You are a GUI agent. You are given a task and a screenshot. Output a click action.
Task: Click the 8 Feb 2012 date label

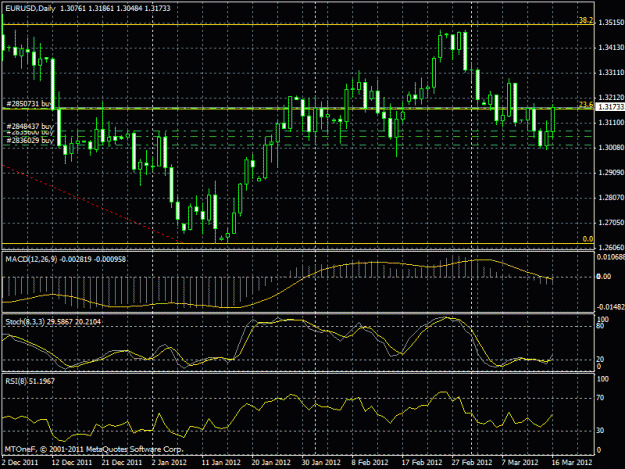click(369, 462)
